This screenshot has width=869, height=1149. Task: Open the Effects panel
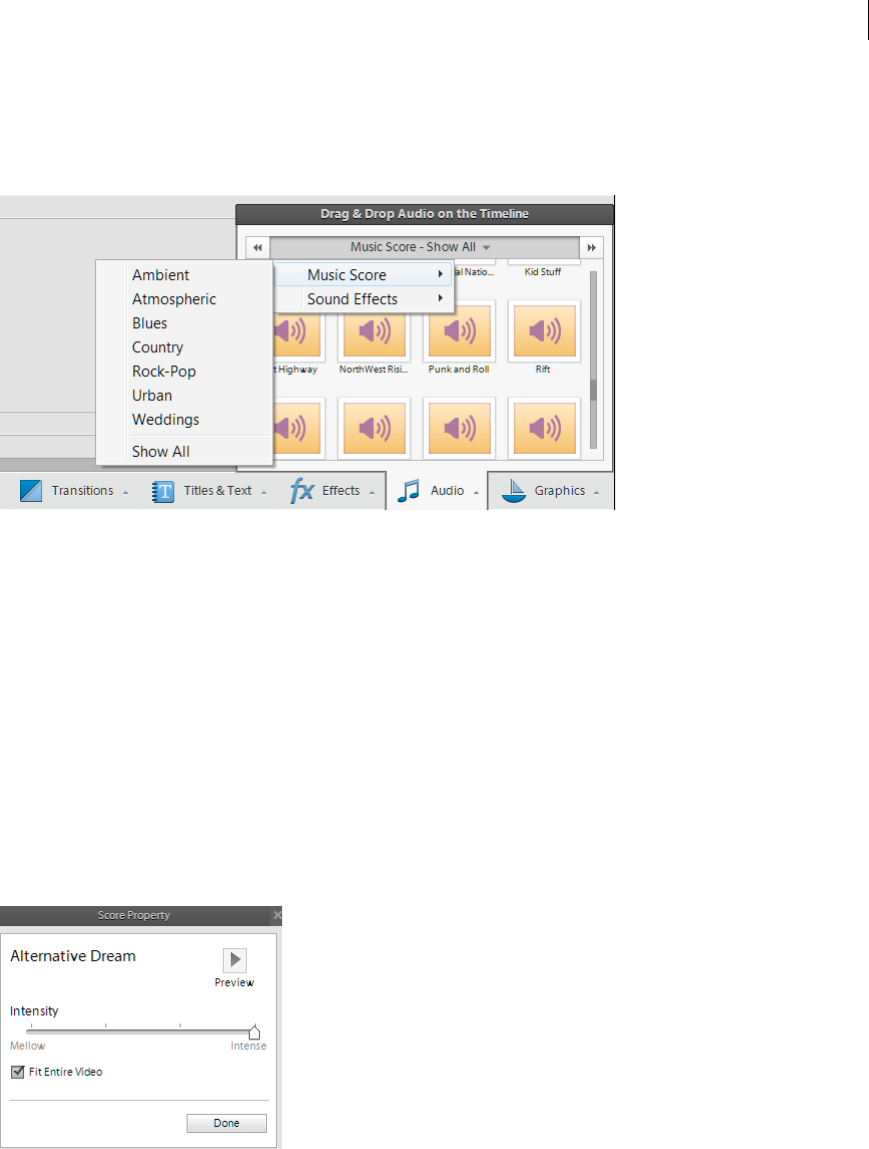pyautogui.click(x=333, y=491)
